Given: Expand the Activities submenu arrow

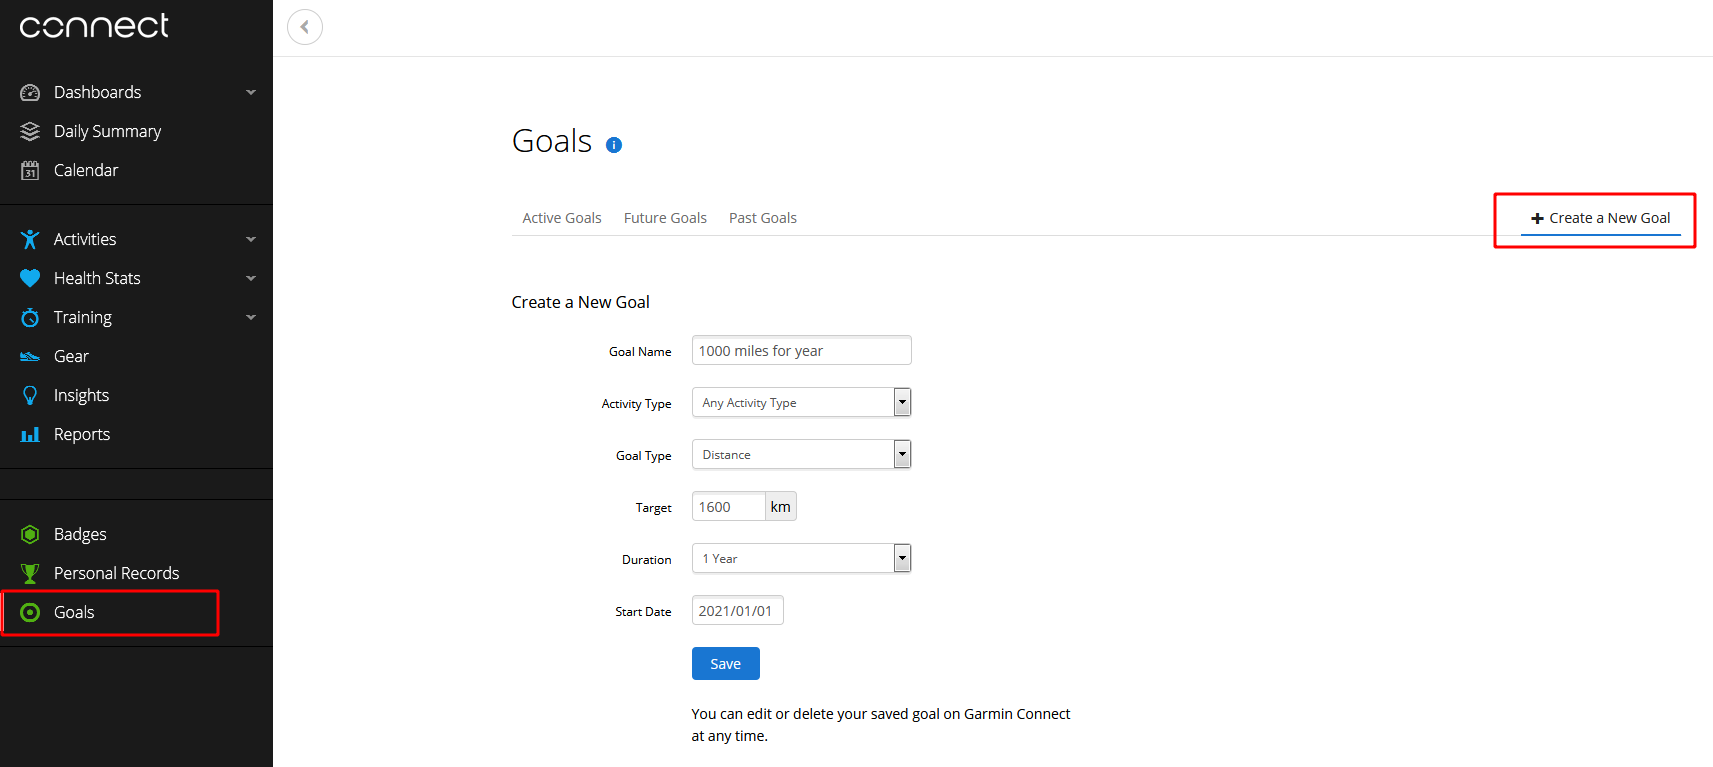Looking at the screenshot, I should click(251, 239).
